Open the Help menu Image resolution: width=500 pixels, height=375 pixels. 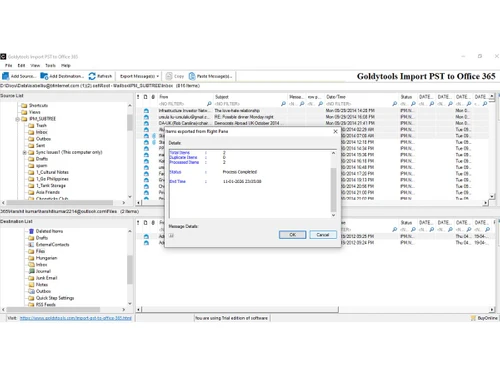[x=66, y=66]
